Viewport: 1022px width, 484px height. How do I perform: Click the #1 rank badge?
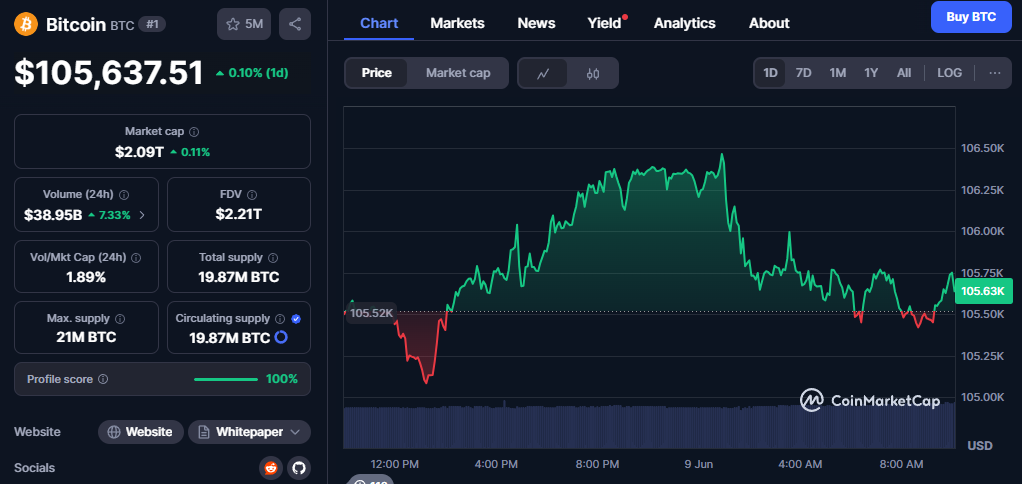pyautogui.click(x=153, y=25)
